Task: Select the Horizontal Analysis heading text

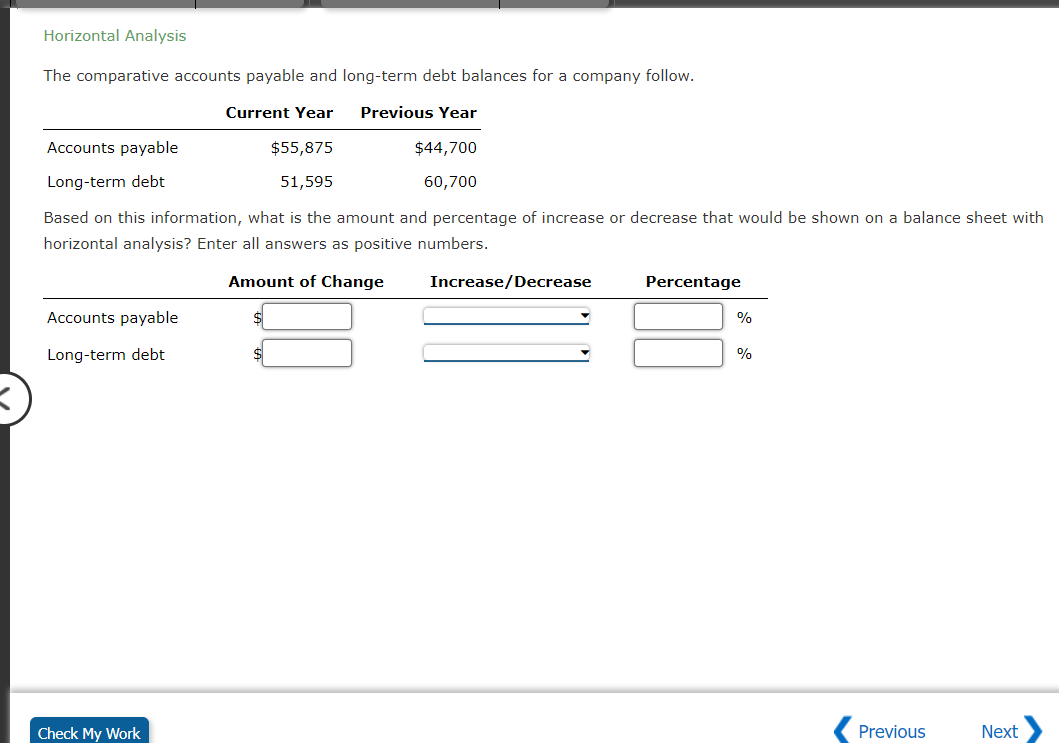Action: [114, 35]
